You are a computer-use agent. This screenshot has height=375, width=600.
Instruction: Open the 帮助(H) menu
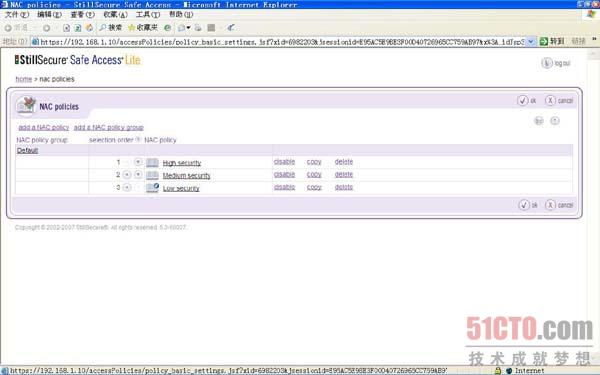coord(181,15)
